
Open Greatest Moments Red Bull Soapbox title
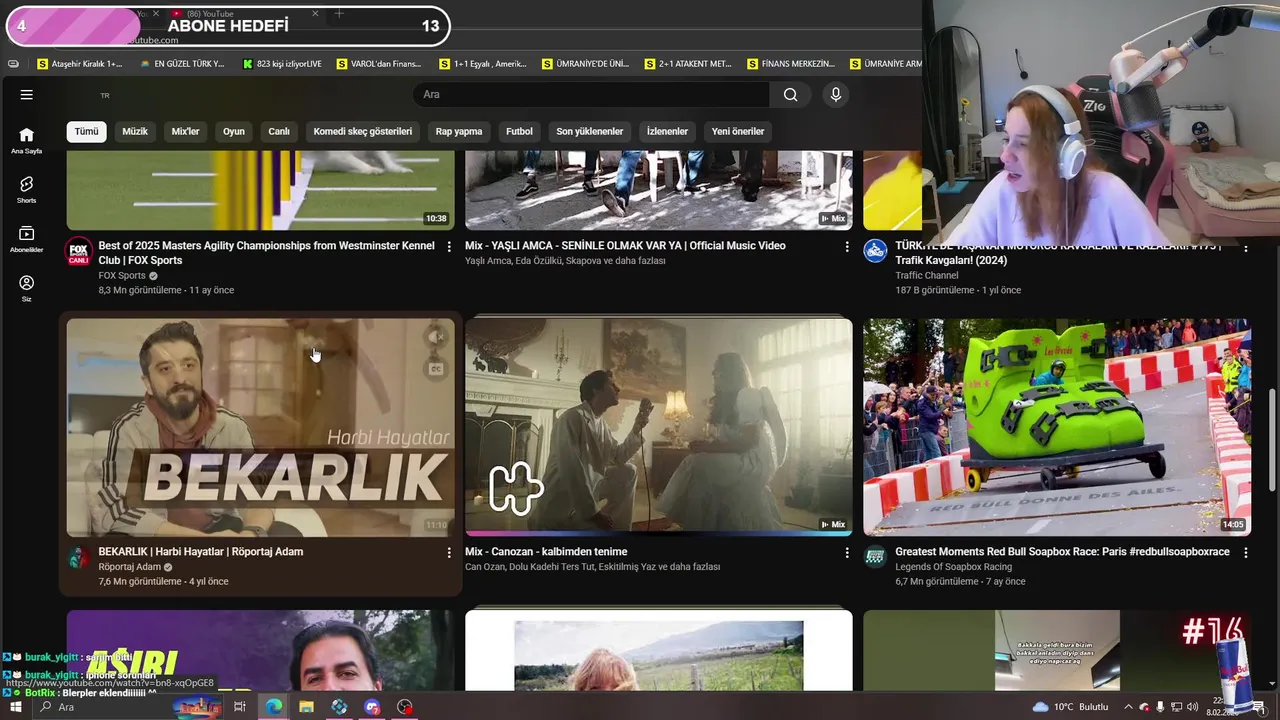click(x=1062, y=552)
